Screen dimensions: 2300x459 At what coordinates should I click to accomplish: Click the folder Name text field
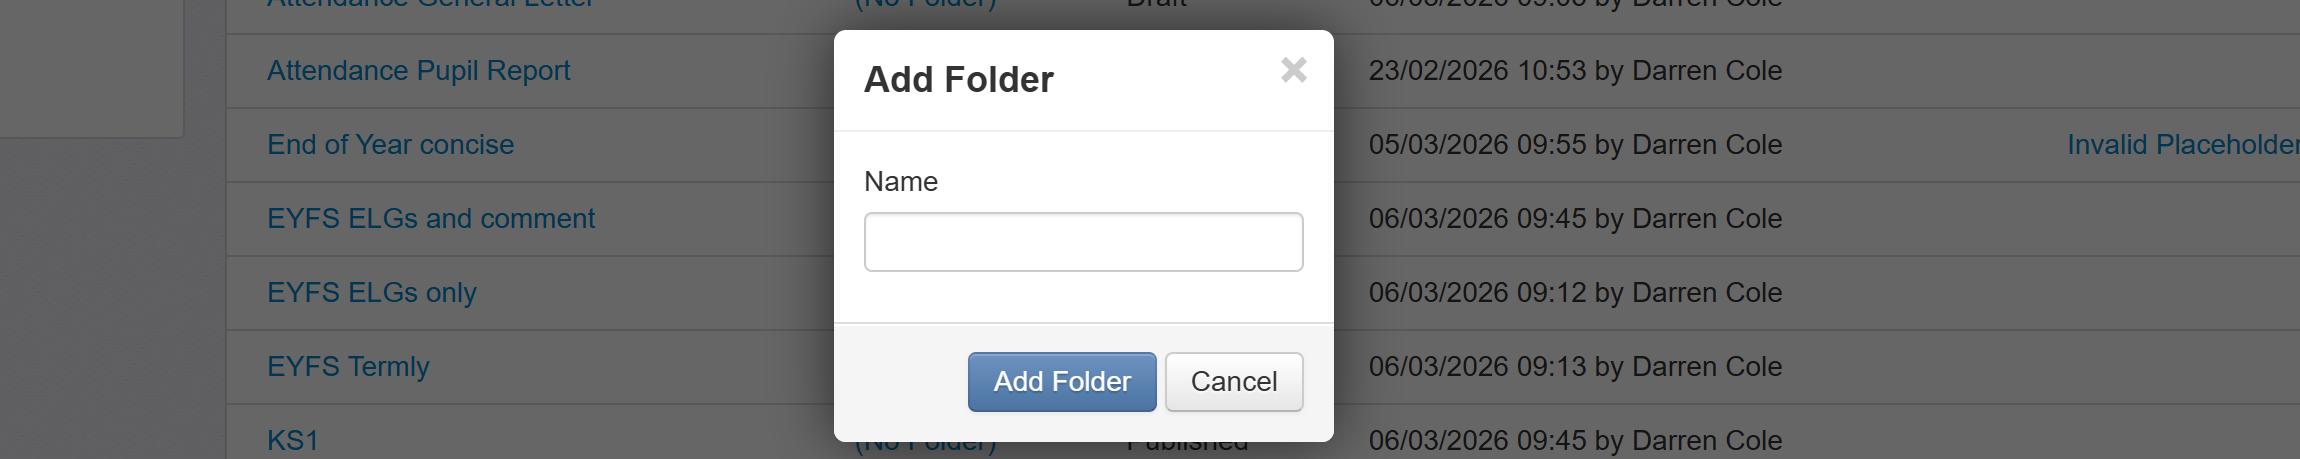click(1083, 242)
